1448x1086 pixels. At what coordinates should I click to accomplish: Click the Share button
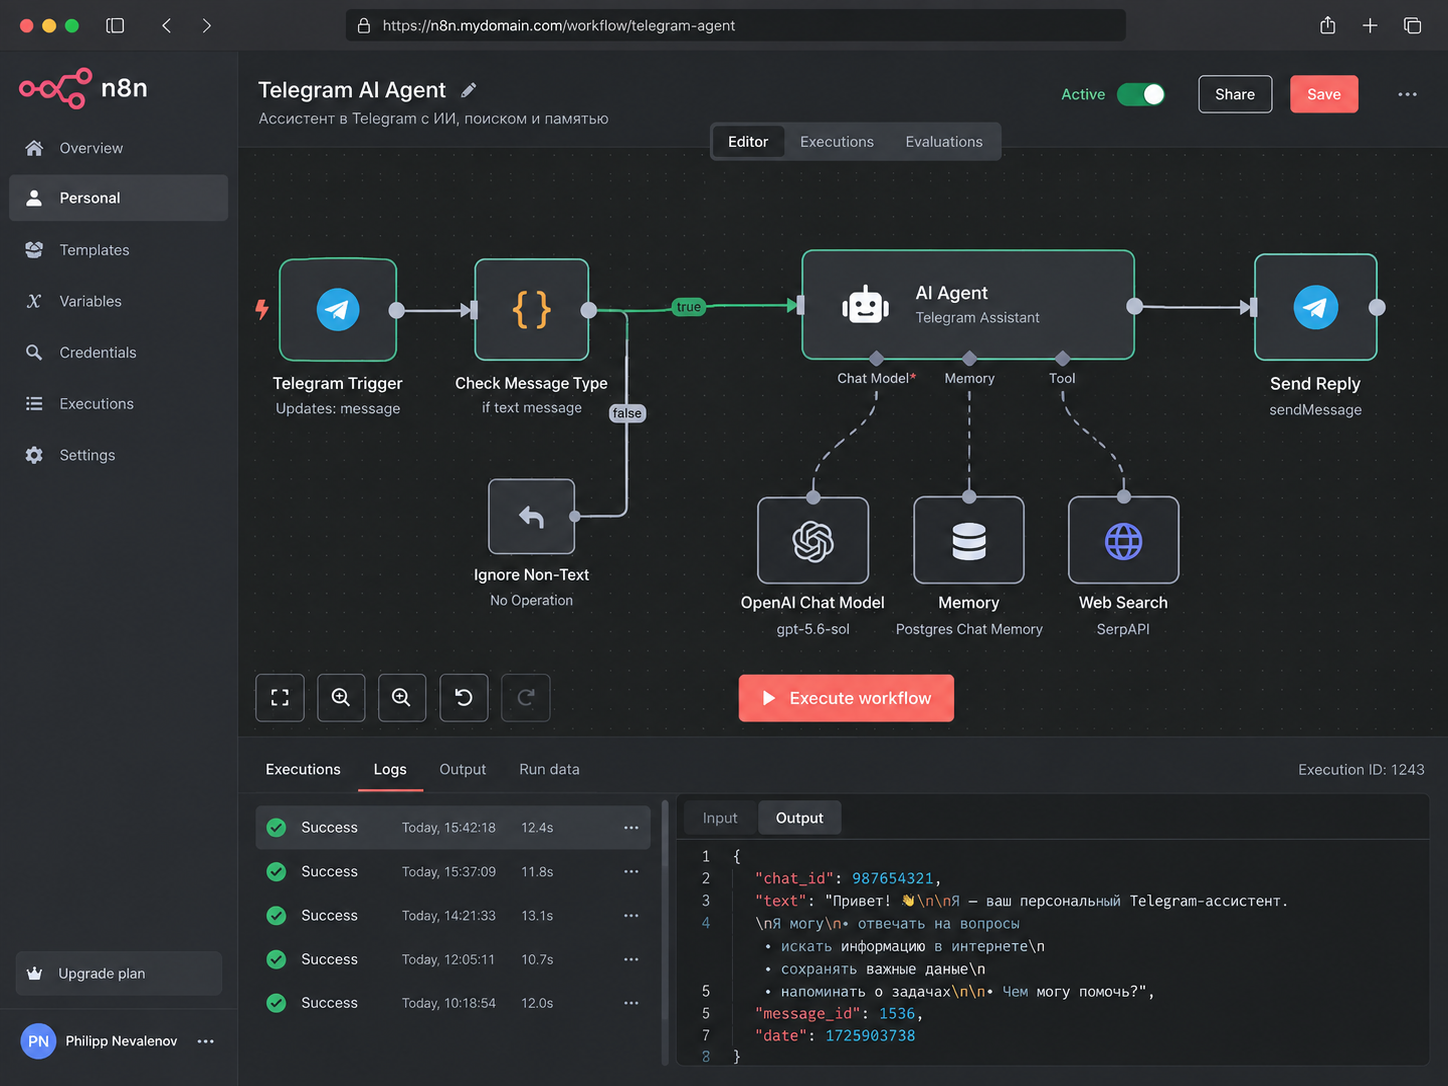coord(1235,94)
